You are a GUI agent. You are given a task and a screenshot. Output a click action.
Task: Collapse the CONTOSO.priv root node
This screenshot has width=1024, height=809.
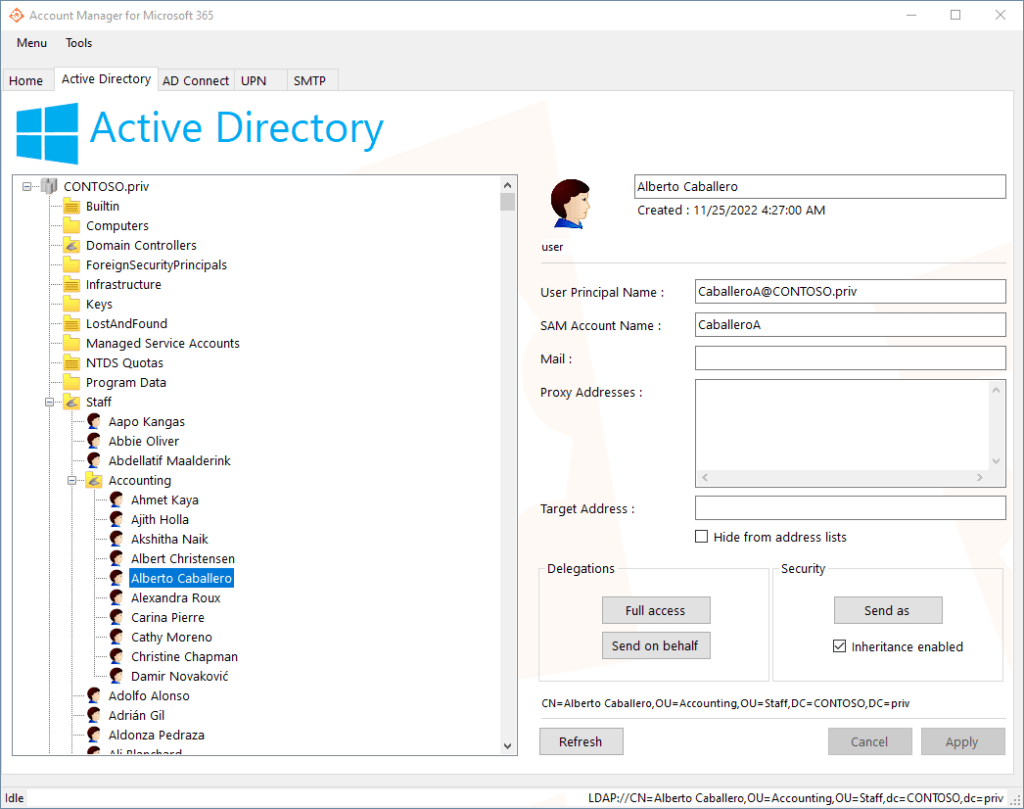coord(27,187)
